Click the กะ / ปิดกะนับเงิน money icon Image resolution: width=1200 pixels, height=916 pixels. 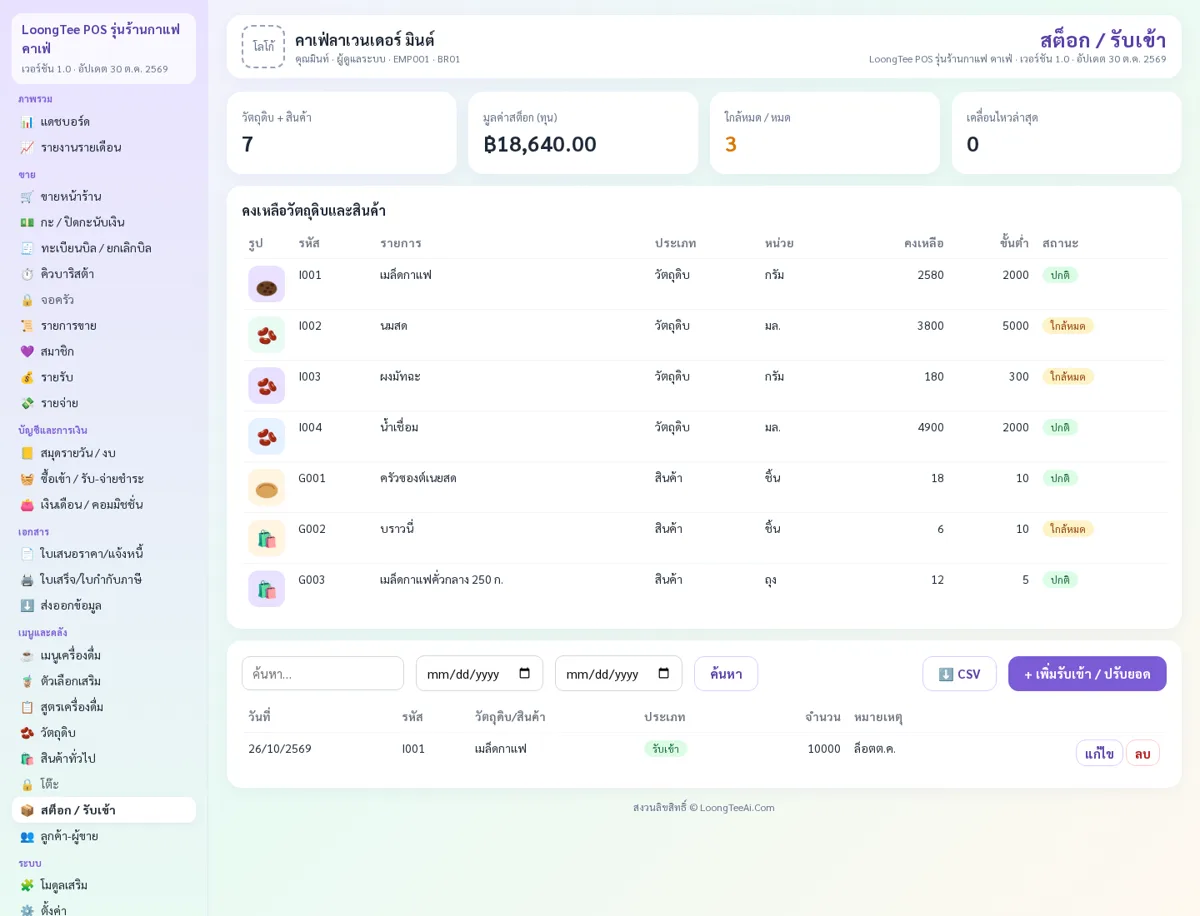point(27,222)
